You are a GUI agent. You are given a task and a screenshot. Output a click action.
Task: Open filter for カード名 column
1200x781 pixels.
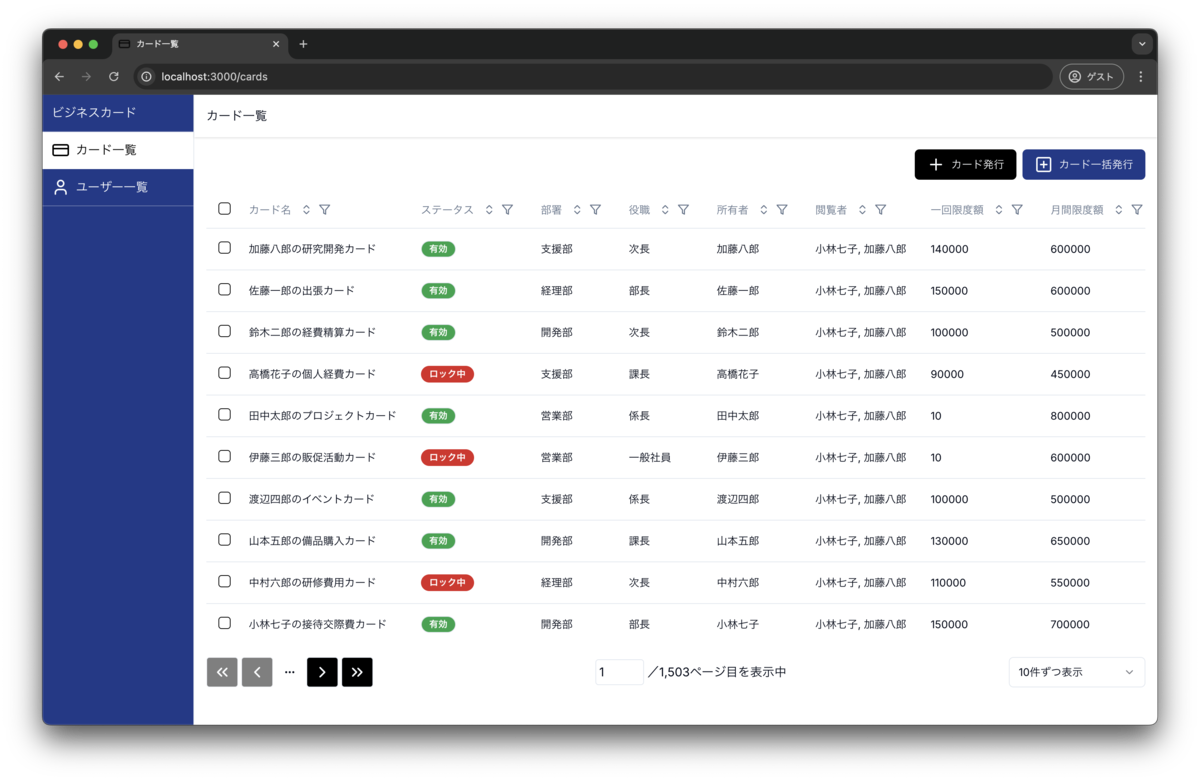(325, 210)
